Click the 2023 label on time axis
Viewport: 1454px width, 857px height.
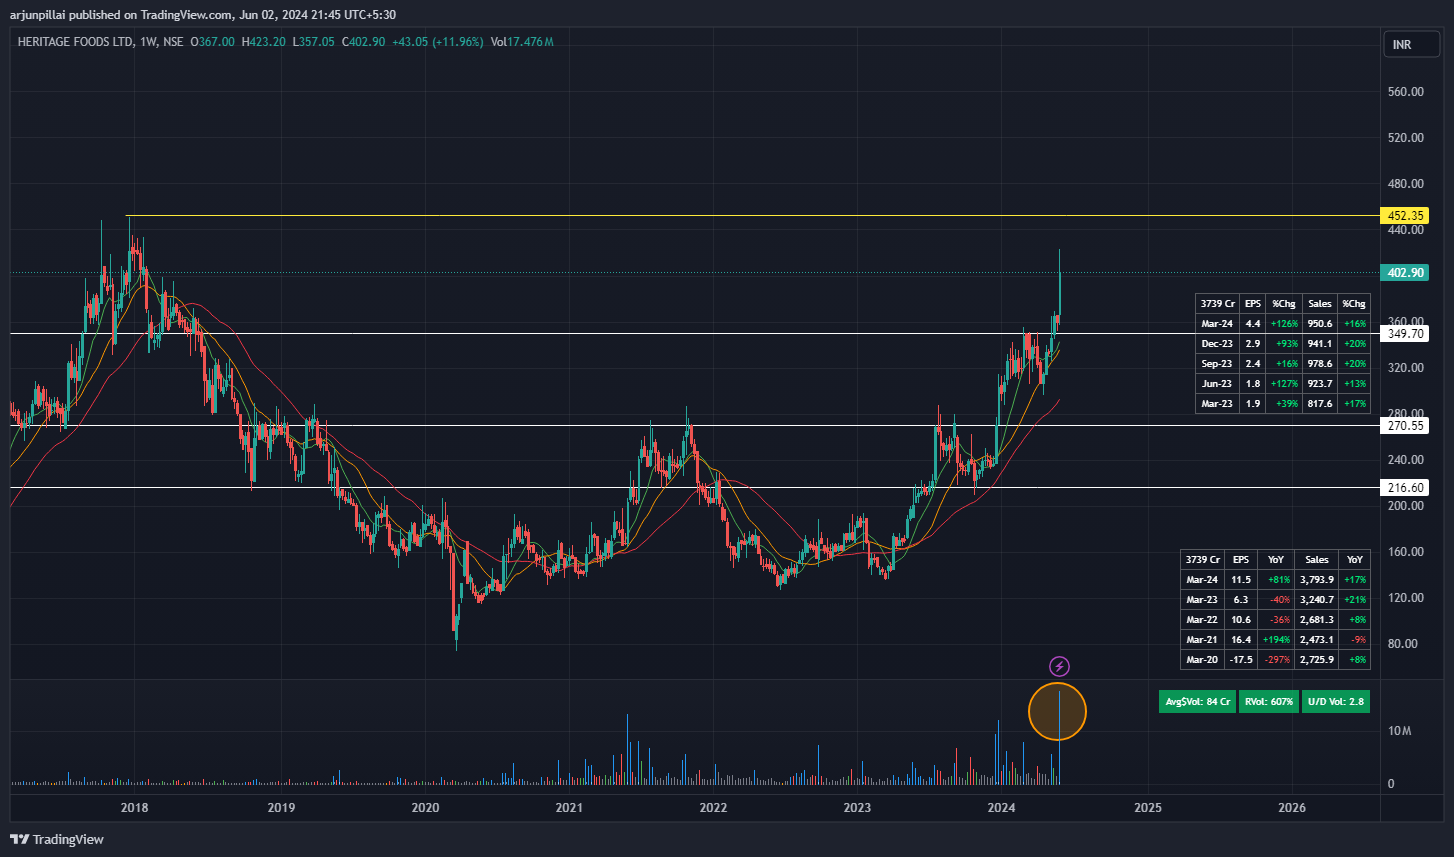tap(857, 807)
